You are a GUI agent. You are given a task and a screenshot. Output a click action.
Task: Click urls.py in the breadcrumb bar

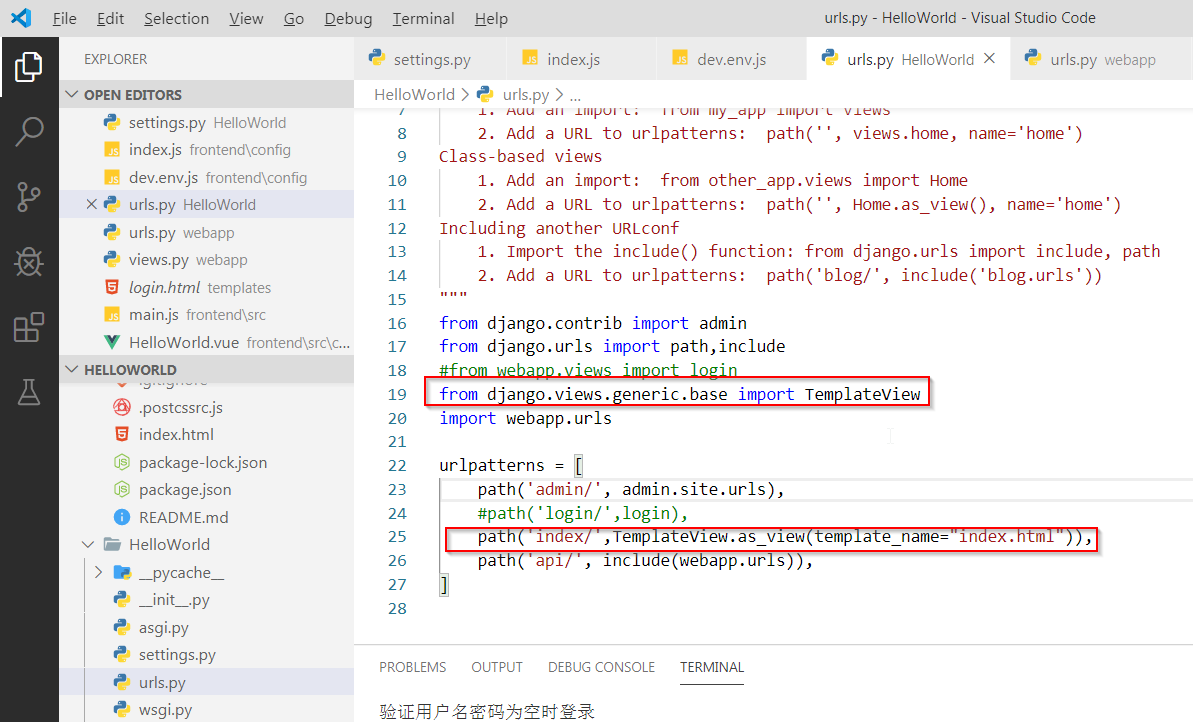point(524,94)
